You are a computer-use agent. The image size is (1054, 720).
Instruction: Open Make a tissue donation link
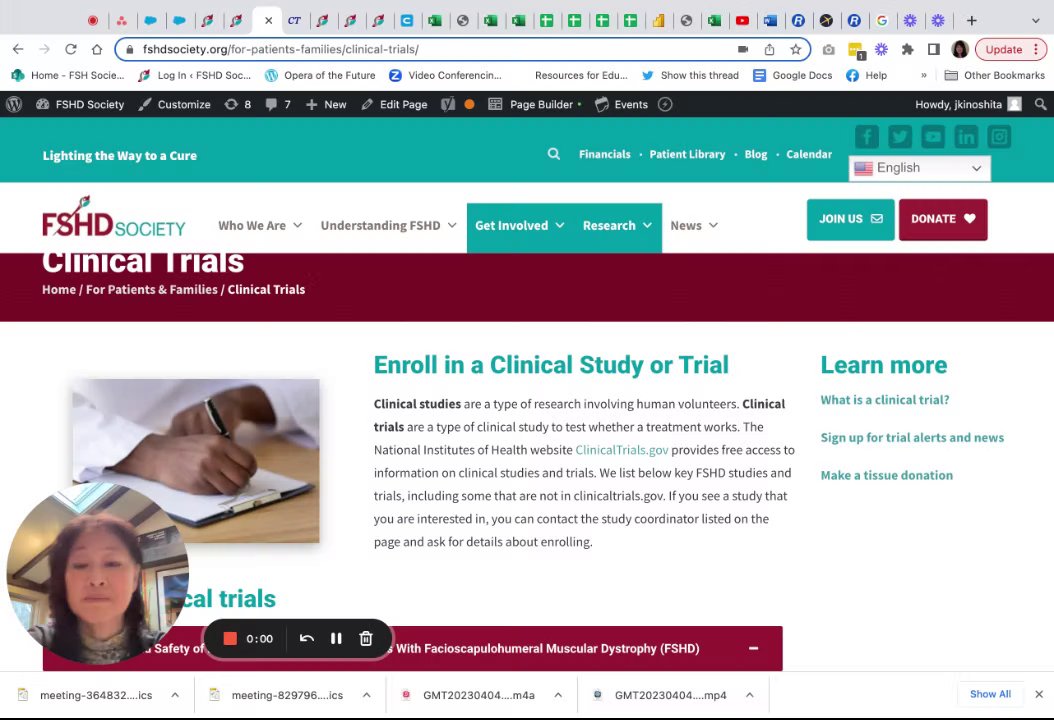(887, 475)
